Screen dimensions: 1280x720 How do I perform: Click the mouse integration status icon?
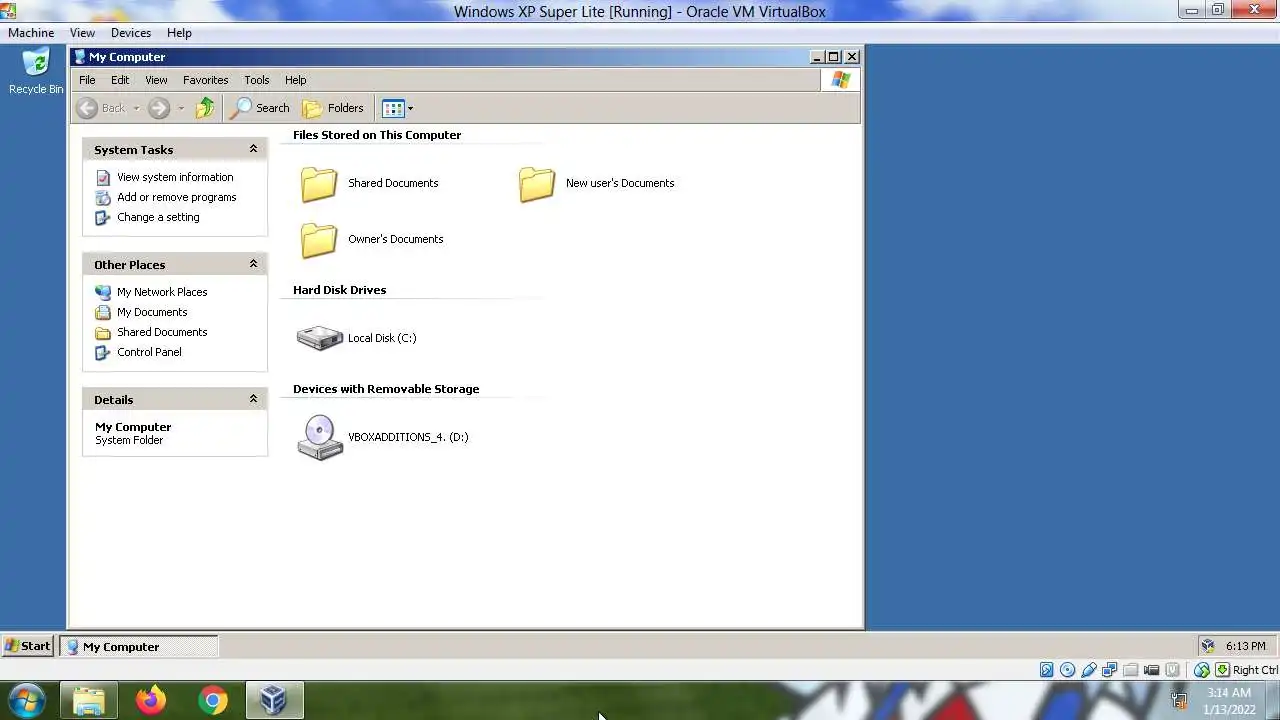(1202, 670)
